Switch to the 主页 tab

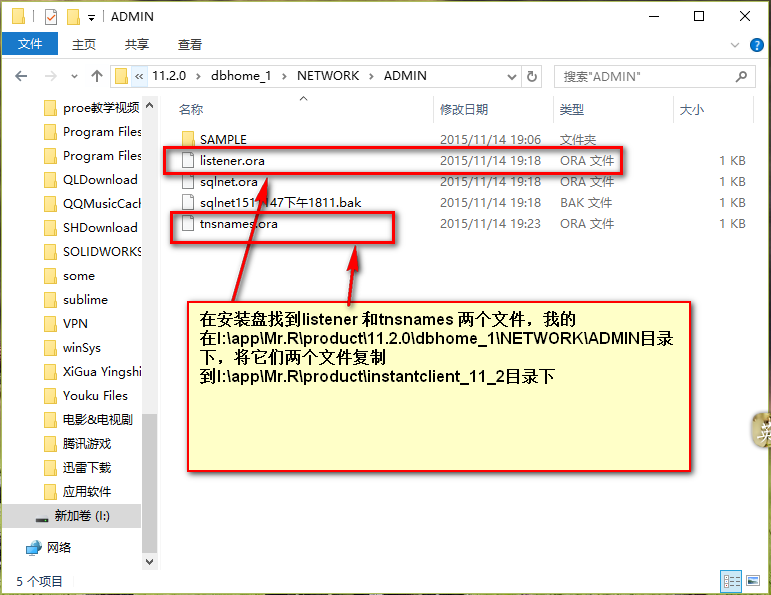click(x=84, y=45)
